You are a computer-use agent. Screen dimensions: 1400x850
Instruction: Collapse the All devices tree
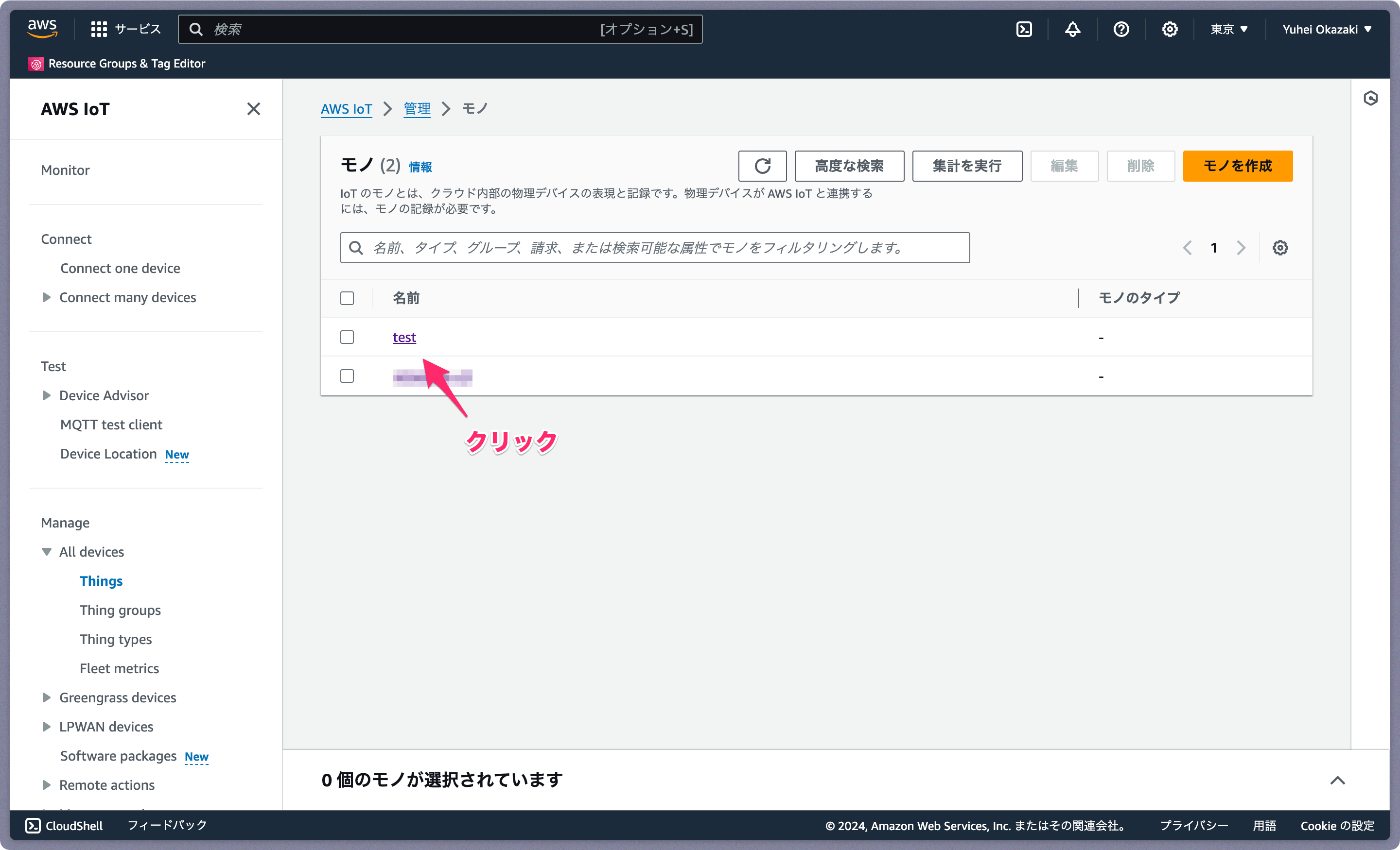pyautogui.click(x=47, y=552)
